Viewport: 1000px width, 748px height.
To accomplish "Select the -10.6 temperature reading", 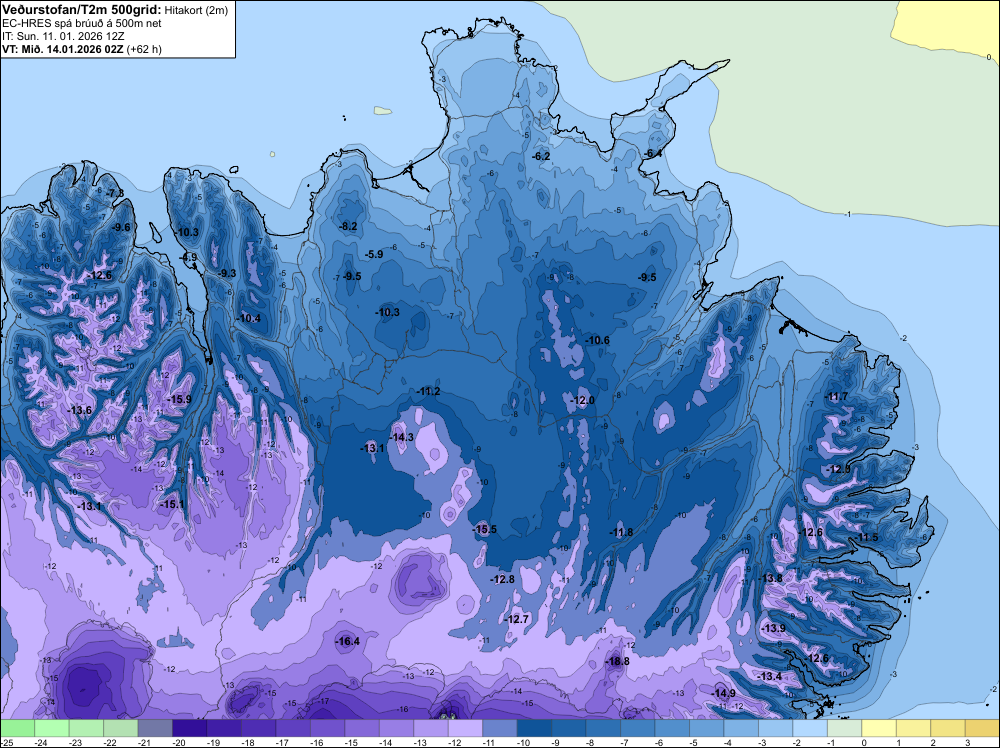I will (x=598, y=341).
